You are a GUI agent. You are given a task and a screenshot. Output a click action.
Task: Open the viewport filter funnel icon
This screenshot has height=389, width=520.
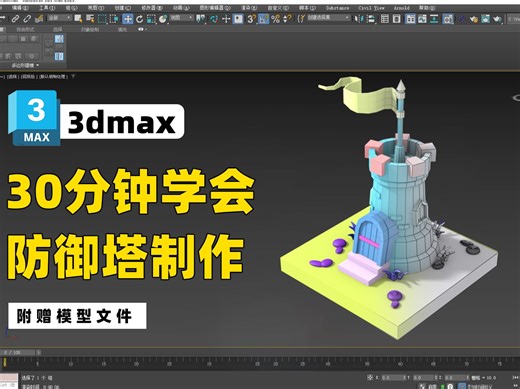73,76
